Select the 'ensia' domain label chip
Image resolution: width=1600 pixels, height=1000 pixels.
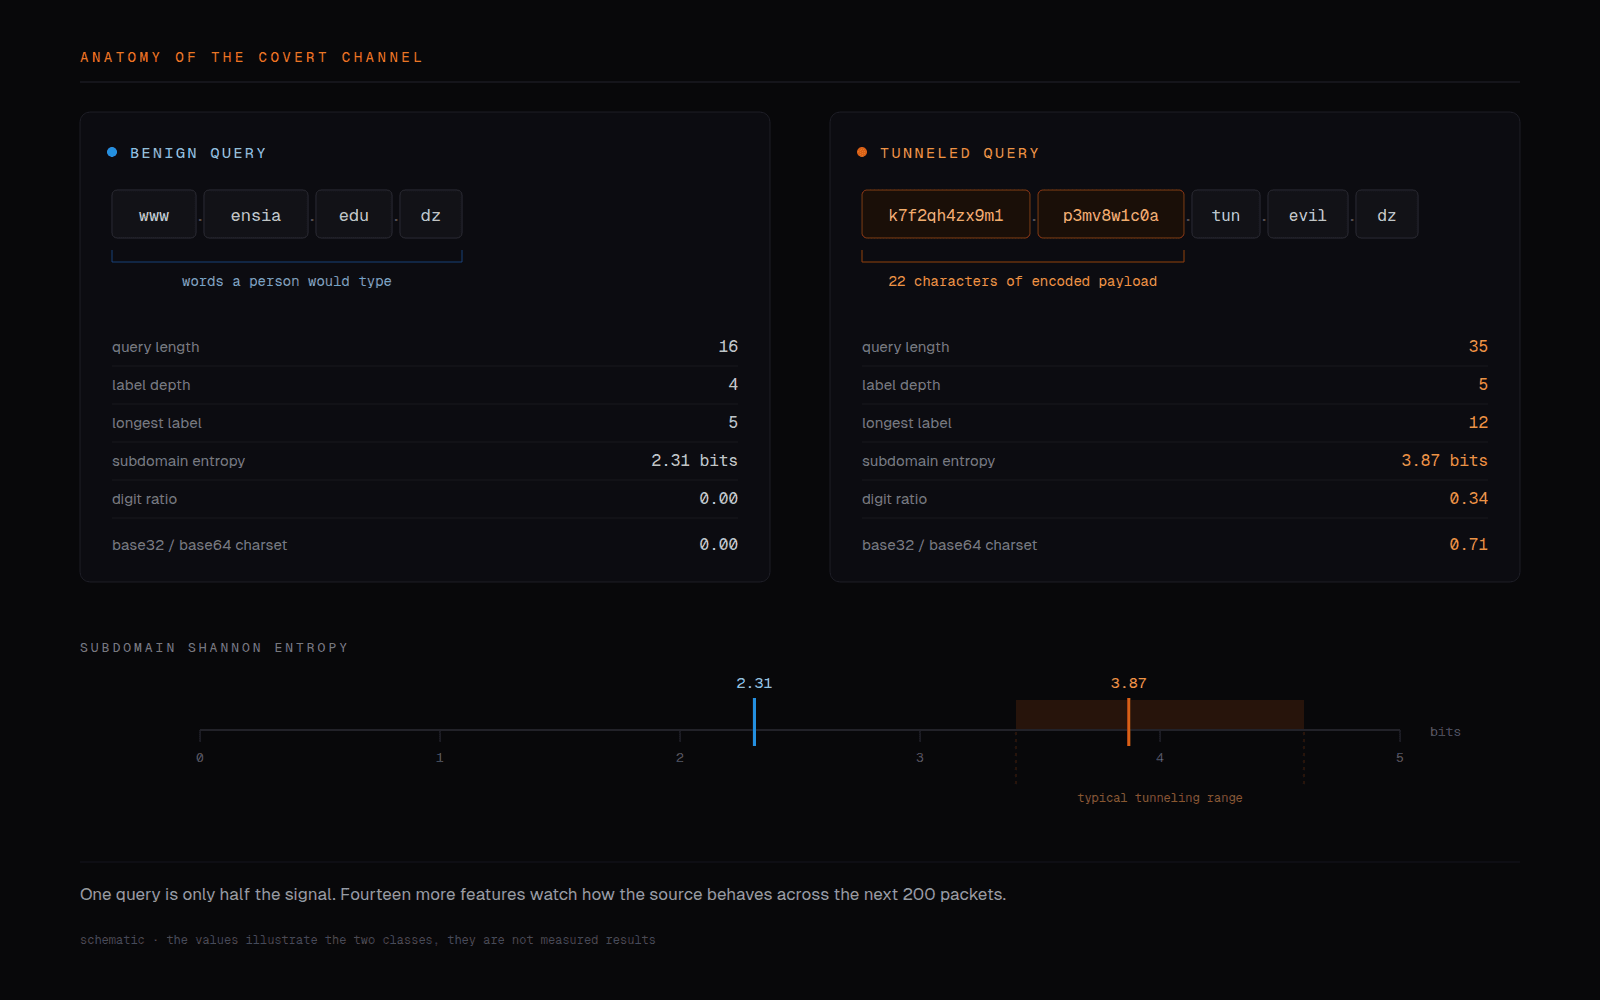[x=256, y=215]
